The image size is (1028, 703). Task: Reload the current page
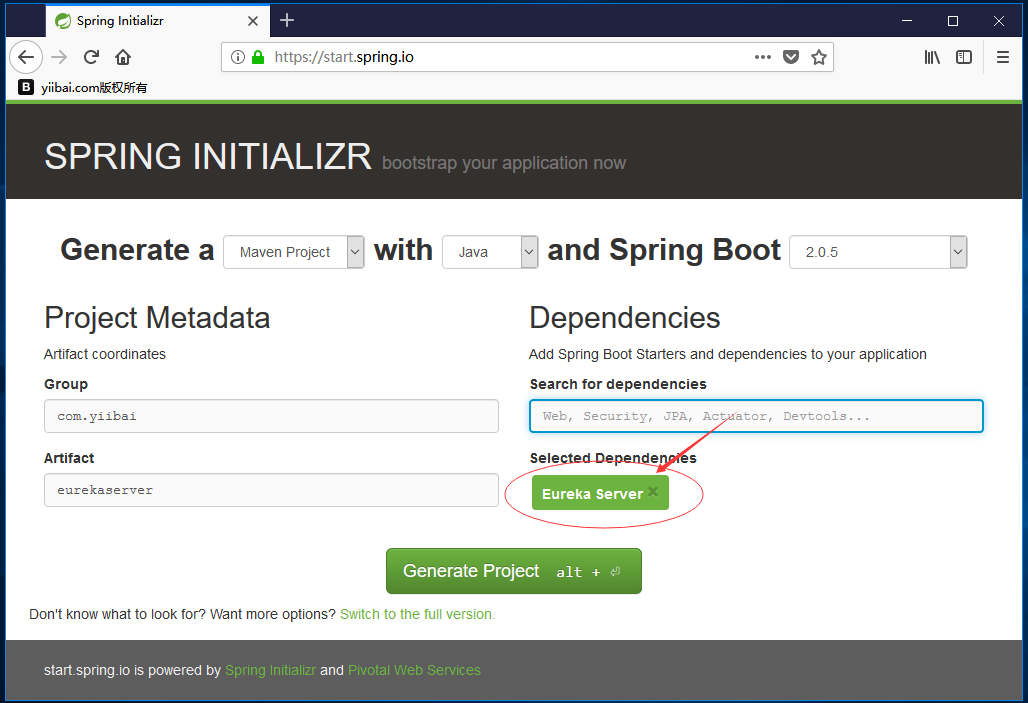91,57
